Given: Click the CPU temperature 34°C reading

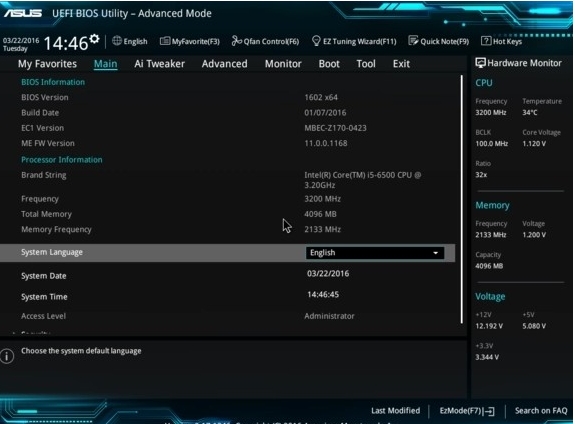Looking at the screenshot, I should point(530,113).
